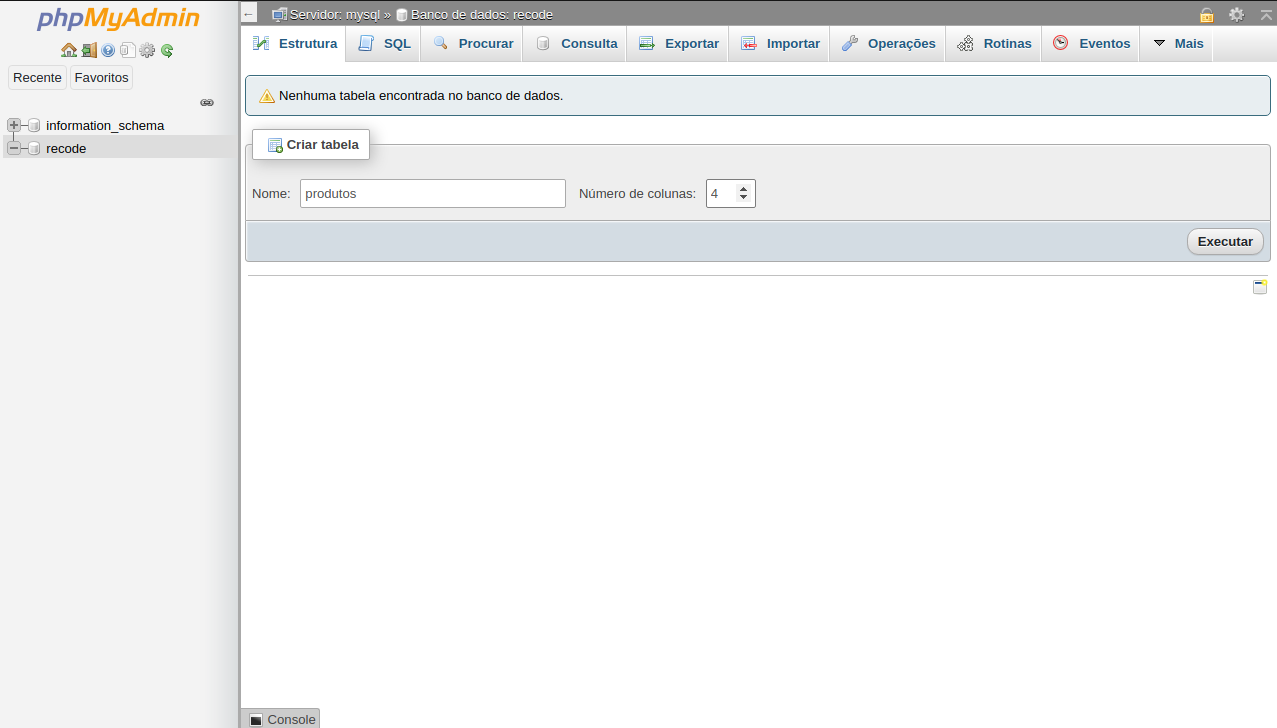Switch to the Estrutura tab
This screenshot has width=1277, height=728.
295,44
